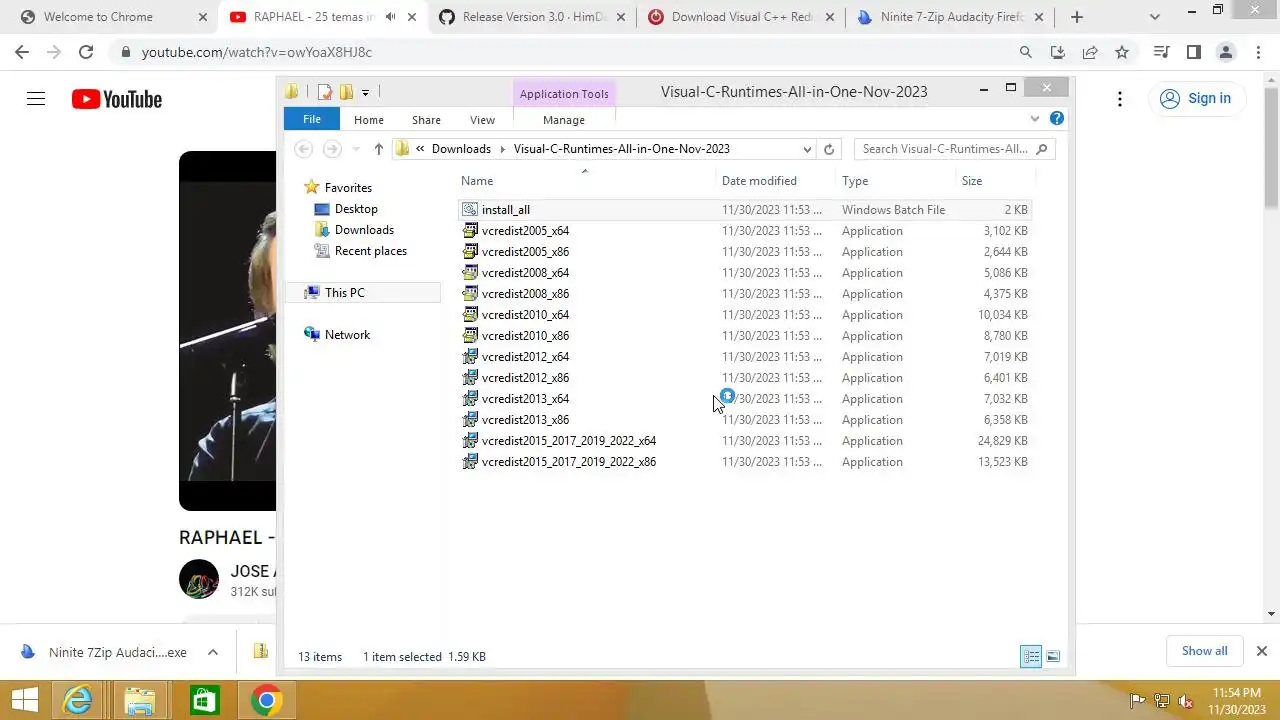Switch to large icons view layout
1280x720 pixels.
1053,656
